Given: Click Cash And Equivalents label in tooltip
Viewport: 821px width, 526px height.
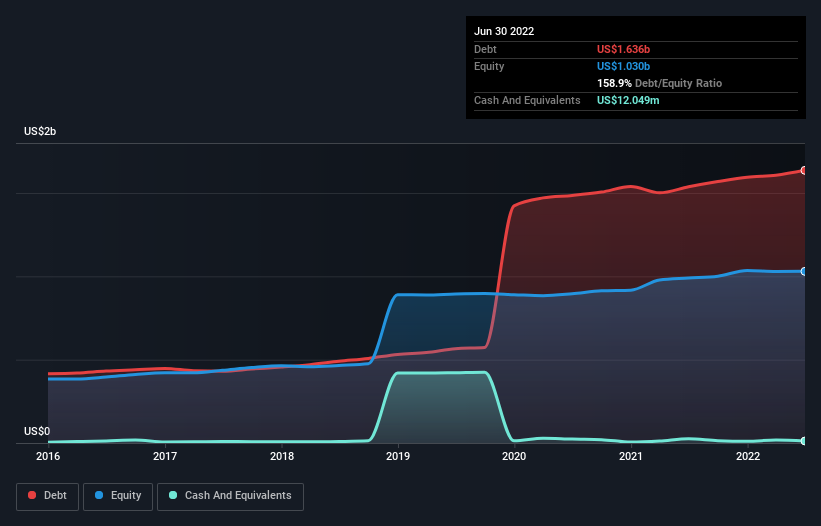Looking at the screenshot, I should point(527,100).
